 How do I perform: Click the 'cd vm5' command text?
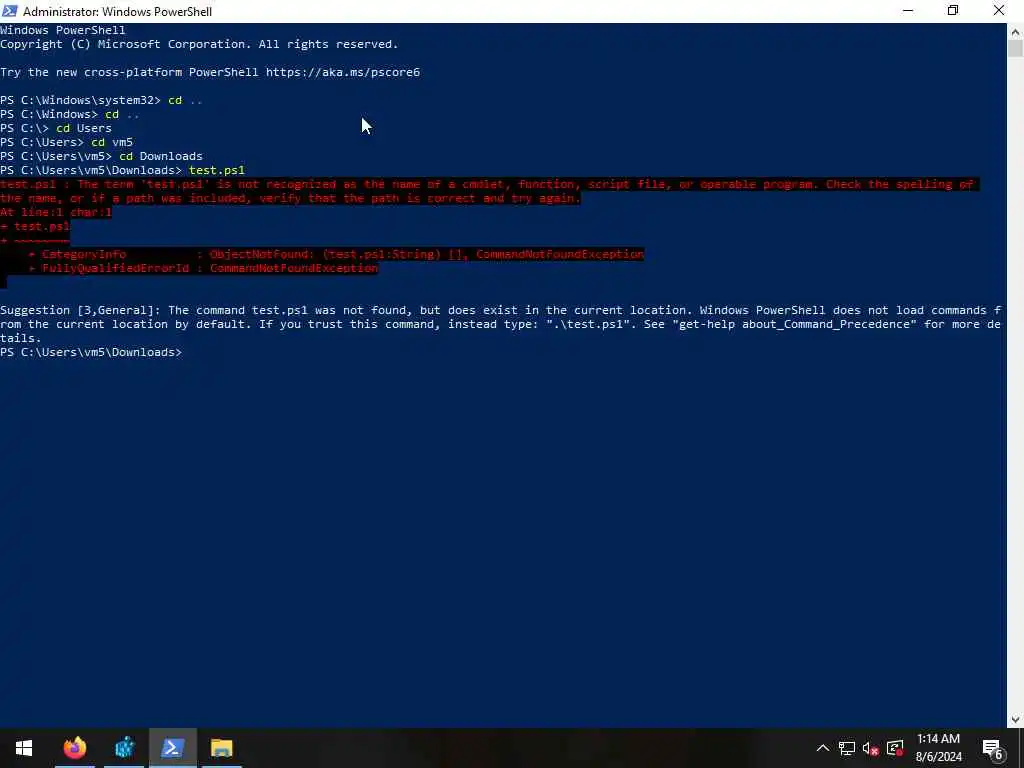click(x=112, y=142)
